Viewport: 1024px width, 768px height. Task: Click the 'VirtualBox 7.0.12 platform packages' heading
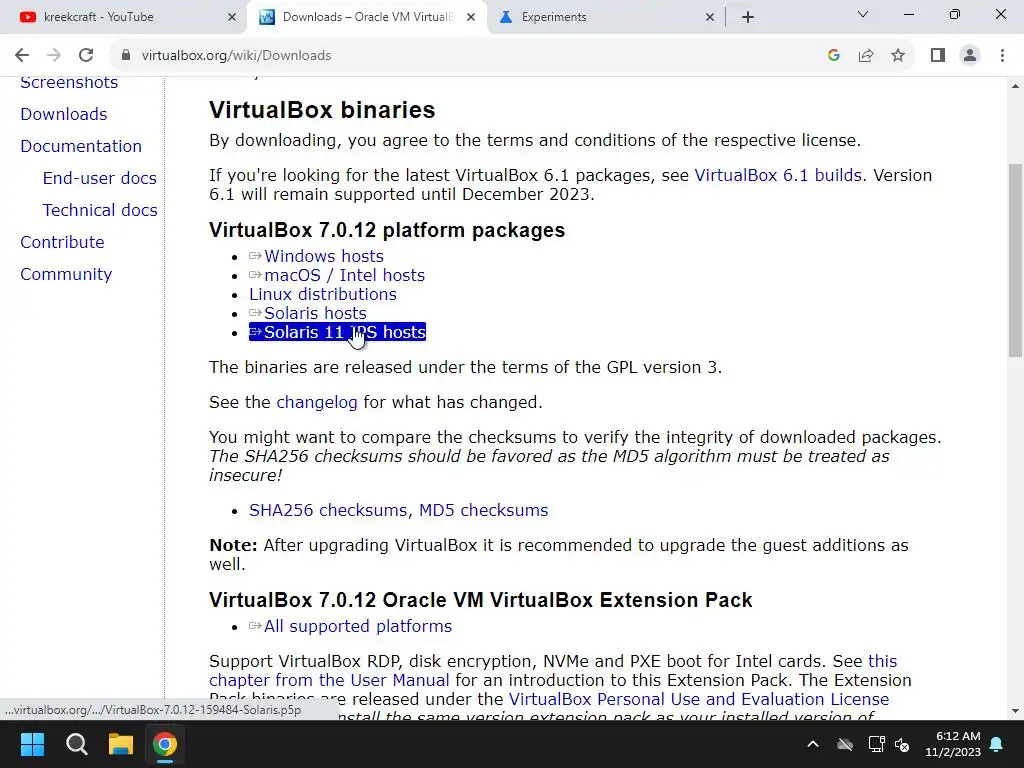pos(387,230)
